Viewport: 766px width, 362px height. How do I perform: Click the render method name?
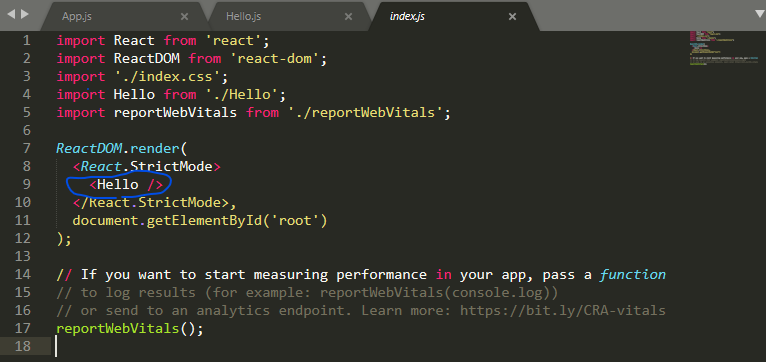coord(154,148)
